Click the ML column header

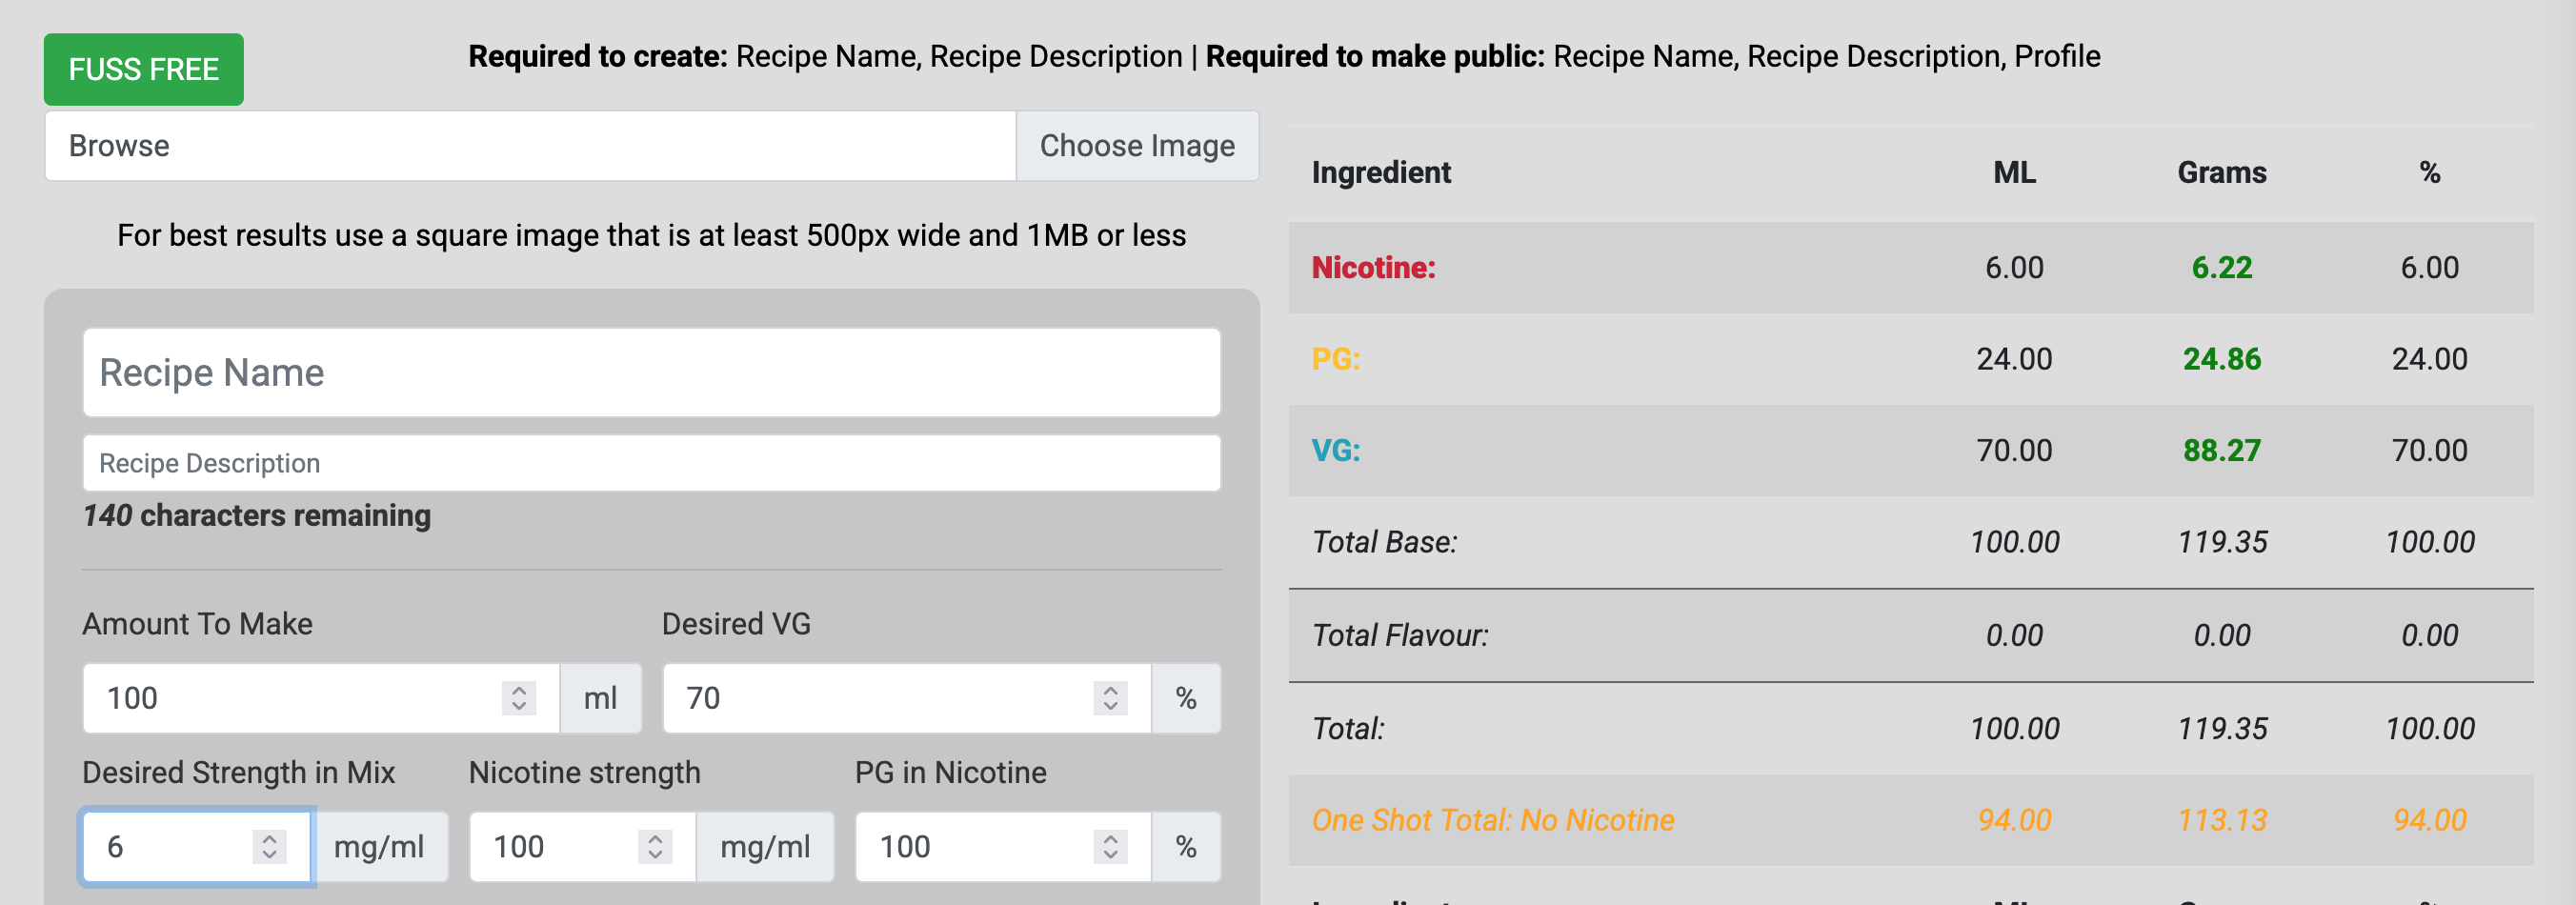pyautogui.click(x=2014, y=173)
